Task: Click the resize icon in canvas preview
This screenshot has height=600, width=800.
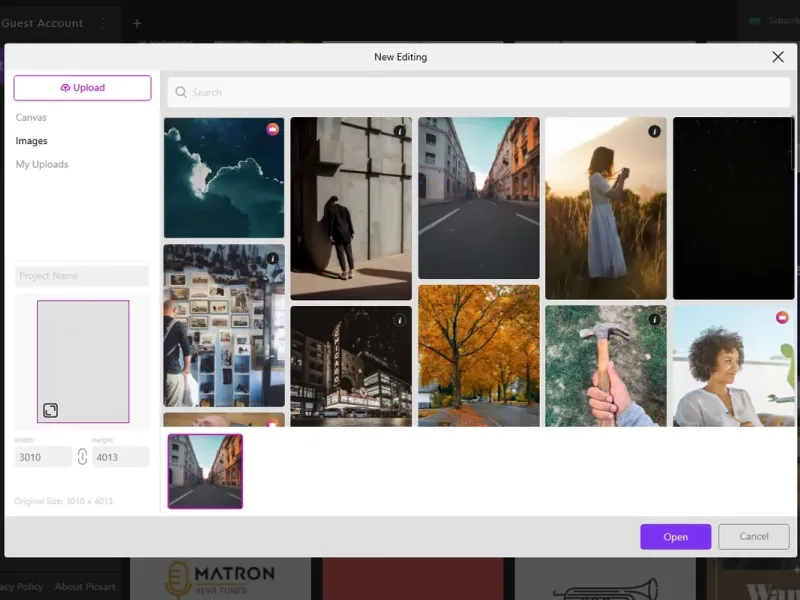Action: [x=50, y=410]
